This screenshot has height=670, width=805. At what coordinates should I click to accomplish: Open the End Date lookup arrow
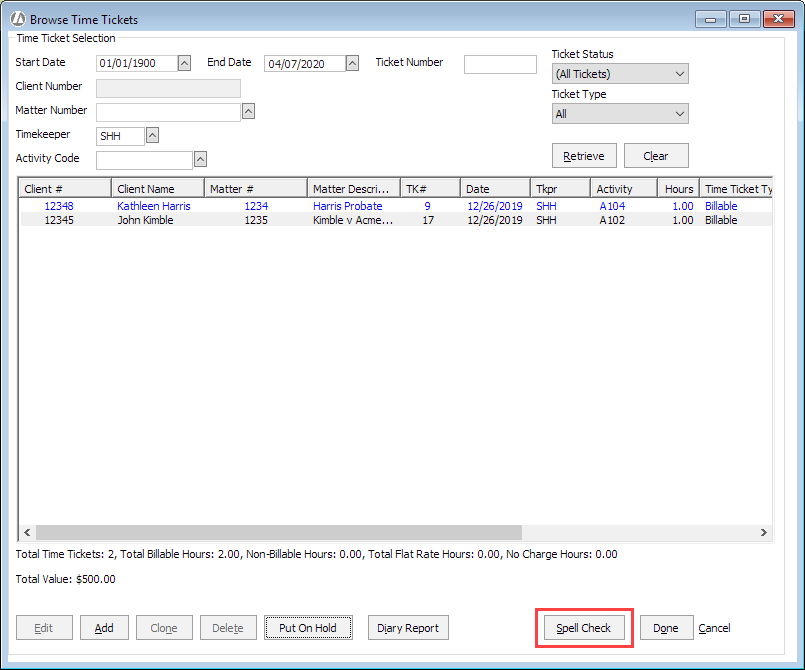pos(352,63)
